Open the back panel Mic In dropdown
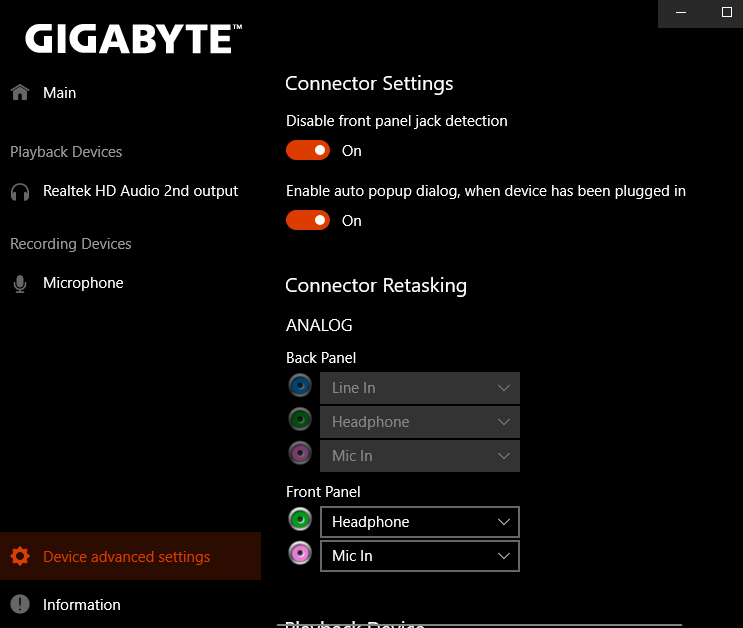 pyautogui.click(x=420, y=456)
